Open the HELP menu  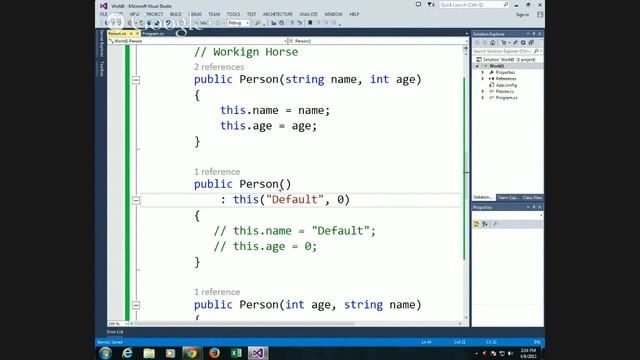click(354, 14)
